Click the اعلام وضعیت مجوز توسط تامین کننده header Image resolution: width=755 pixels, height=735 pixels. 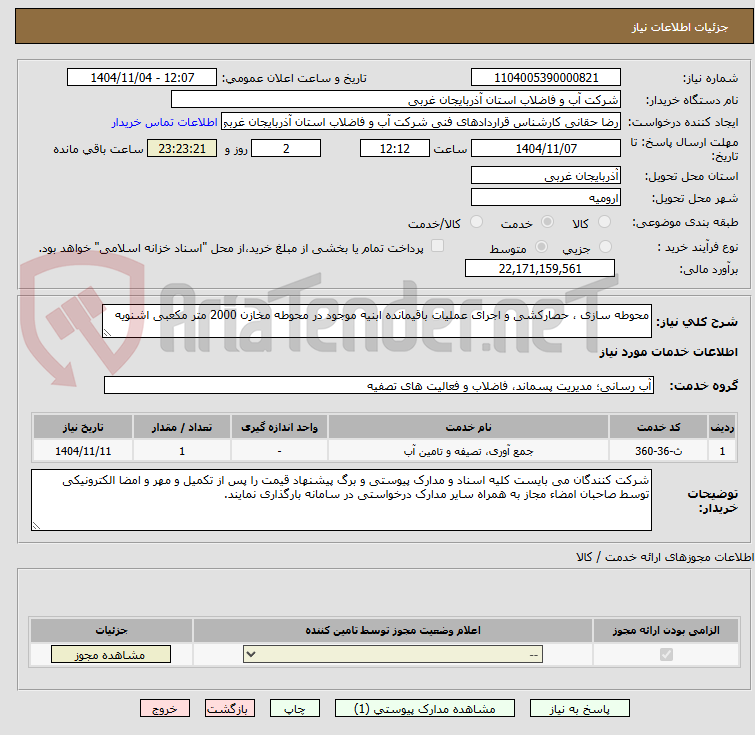393,630
